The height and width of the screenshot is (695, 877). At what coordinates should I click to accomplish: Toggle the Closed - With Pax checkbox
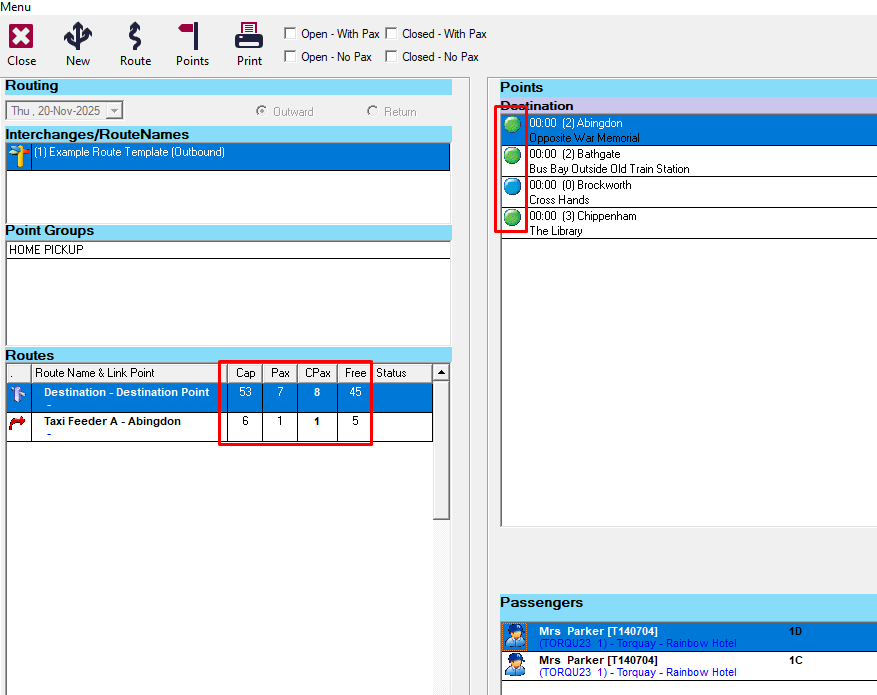(391, 34)
